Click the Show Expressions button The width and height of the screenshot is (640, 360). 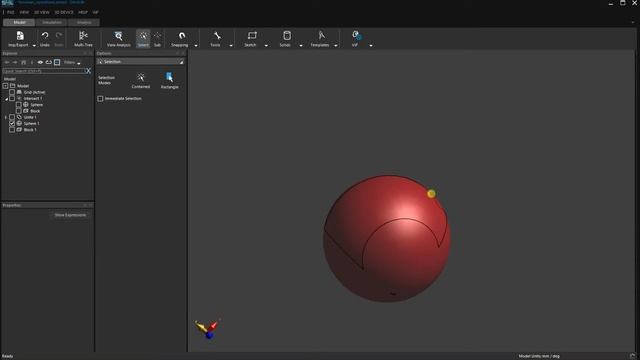pos(70,215)
